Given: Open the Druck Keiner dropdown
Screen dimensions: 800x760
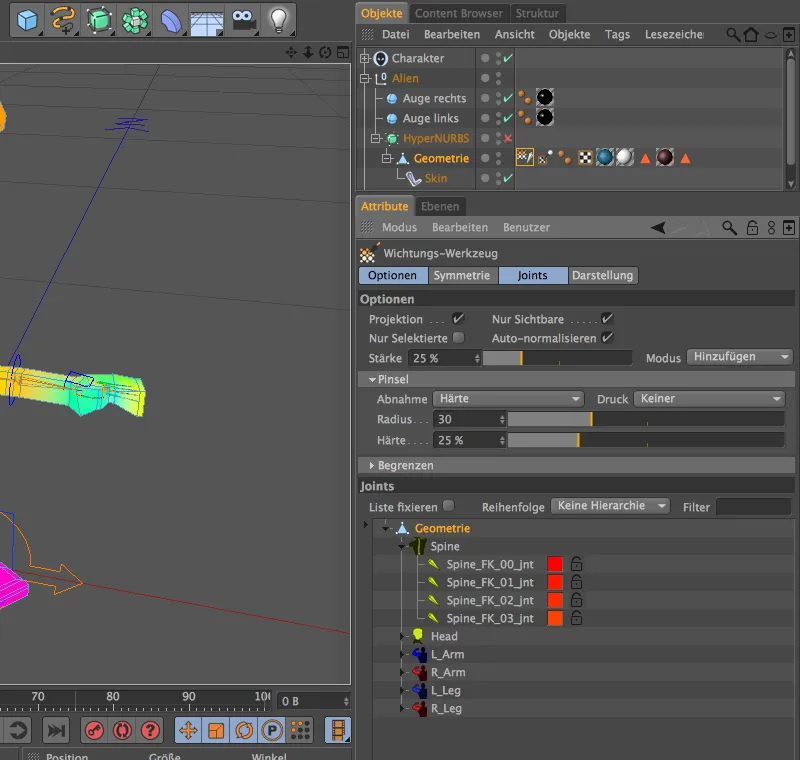Looking at the screenshot, I should 709,398.
